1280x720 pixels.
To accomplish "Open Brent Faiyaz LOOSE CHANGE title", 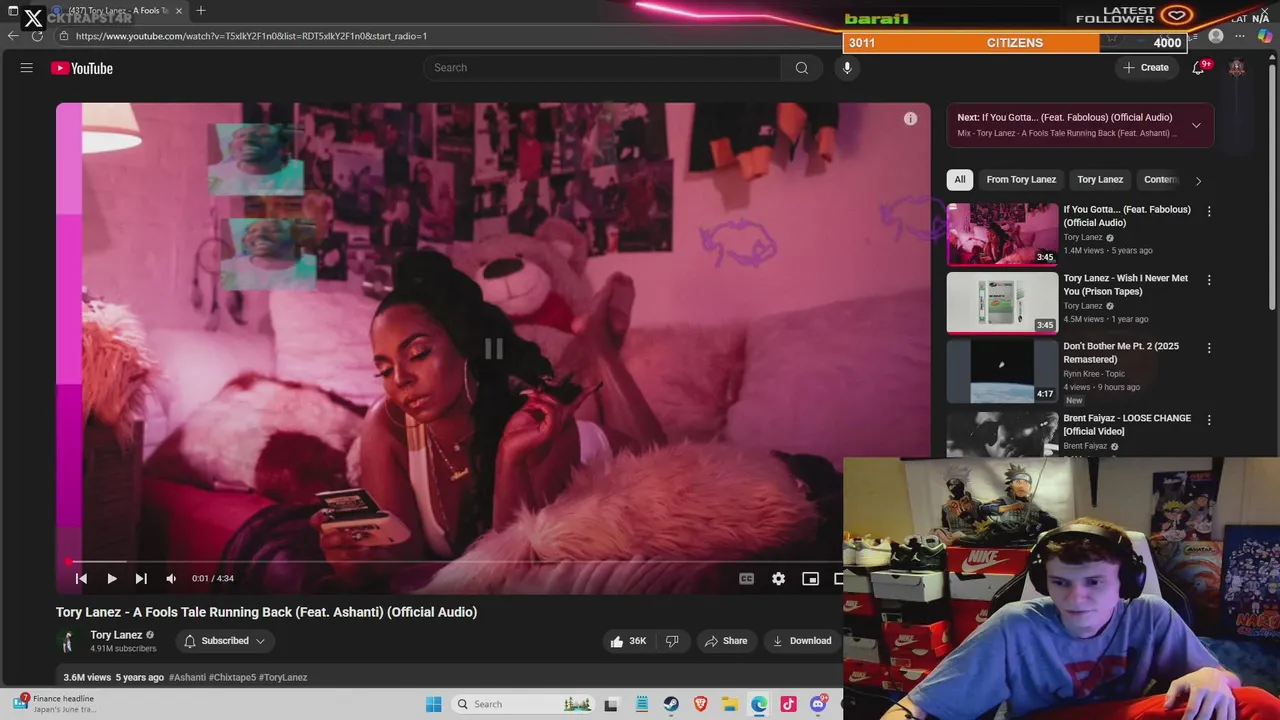I will point(1127,424).
